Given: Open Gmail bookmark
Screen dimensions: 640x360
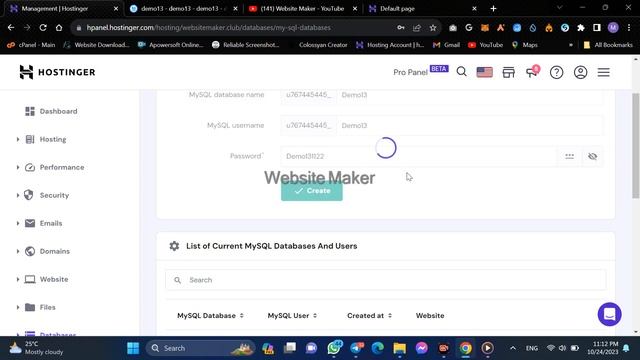Looking at the screenshot, I should 446,45.
